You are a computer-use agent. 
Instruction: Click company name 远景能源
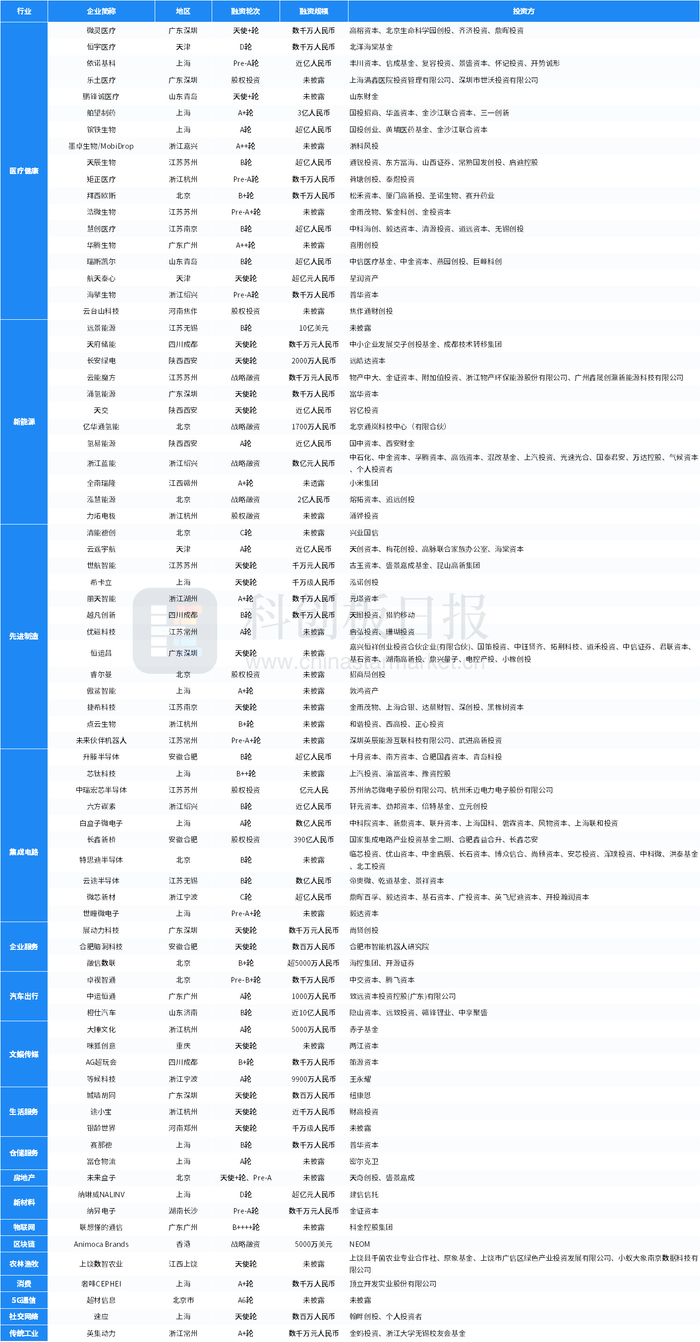click(102, 327)
